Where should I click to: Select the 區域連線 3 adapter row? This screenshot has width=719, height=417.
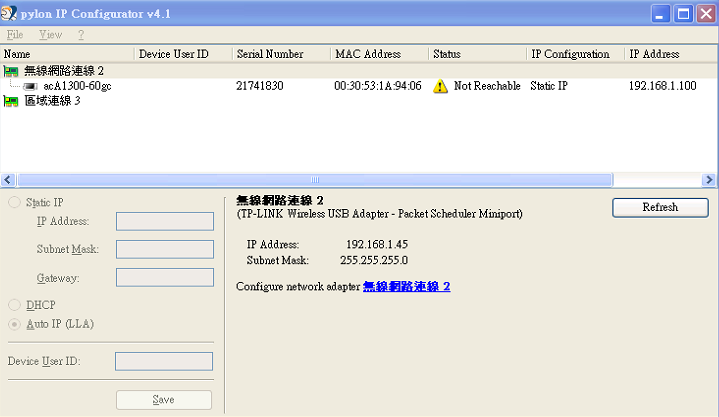pos(52,100)
